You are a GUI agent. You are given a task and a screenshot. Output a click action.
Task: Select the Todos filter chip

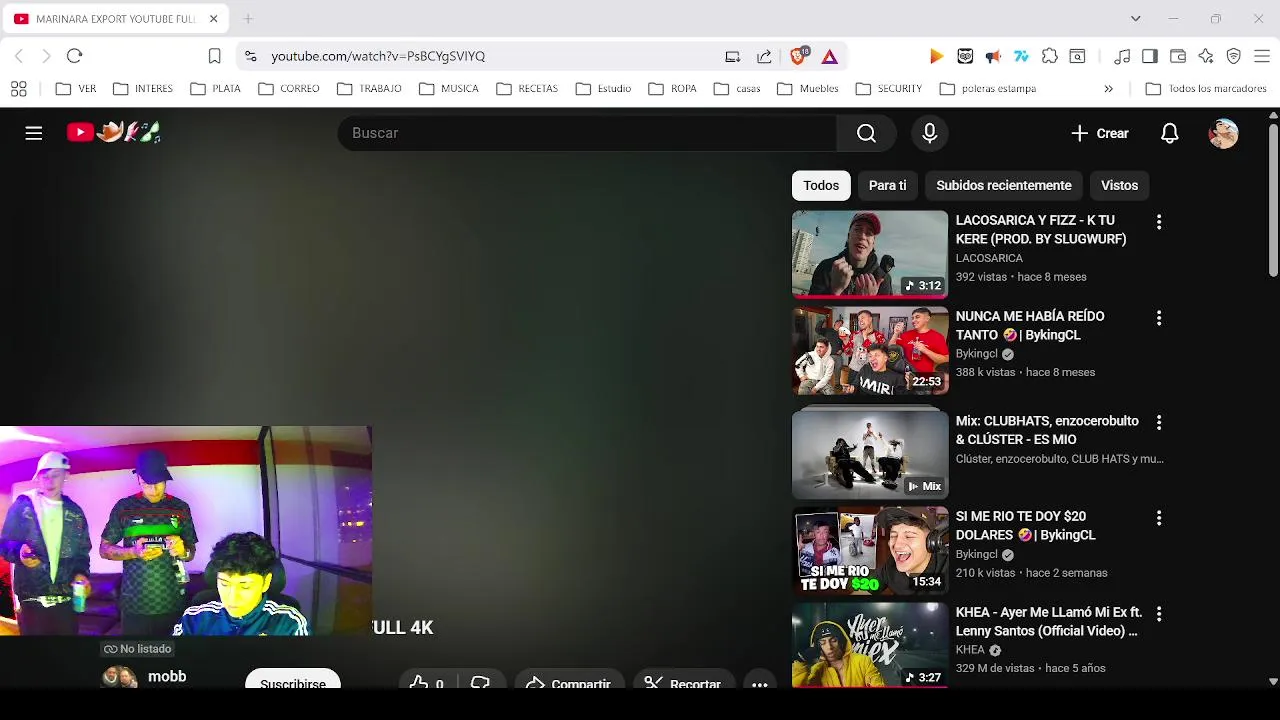point(821,185)
